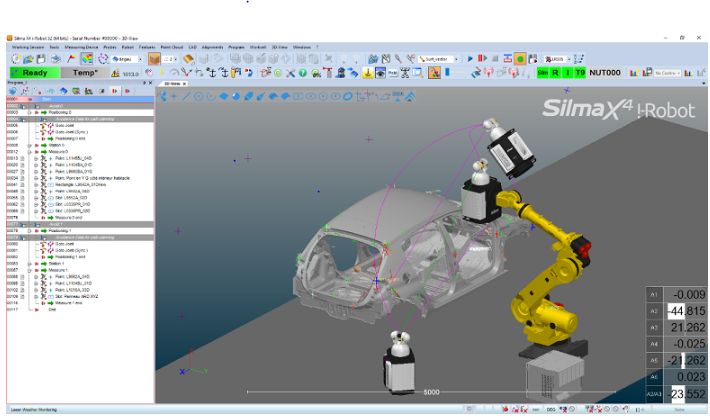Close the Program panel

point(151,83)
